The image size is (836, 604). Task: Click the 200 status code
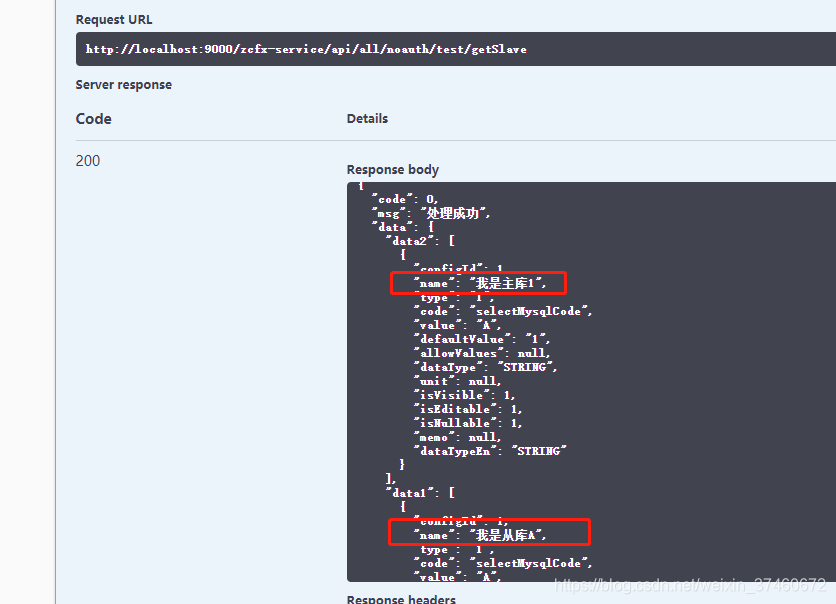(88, 160)
